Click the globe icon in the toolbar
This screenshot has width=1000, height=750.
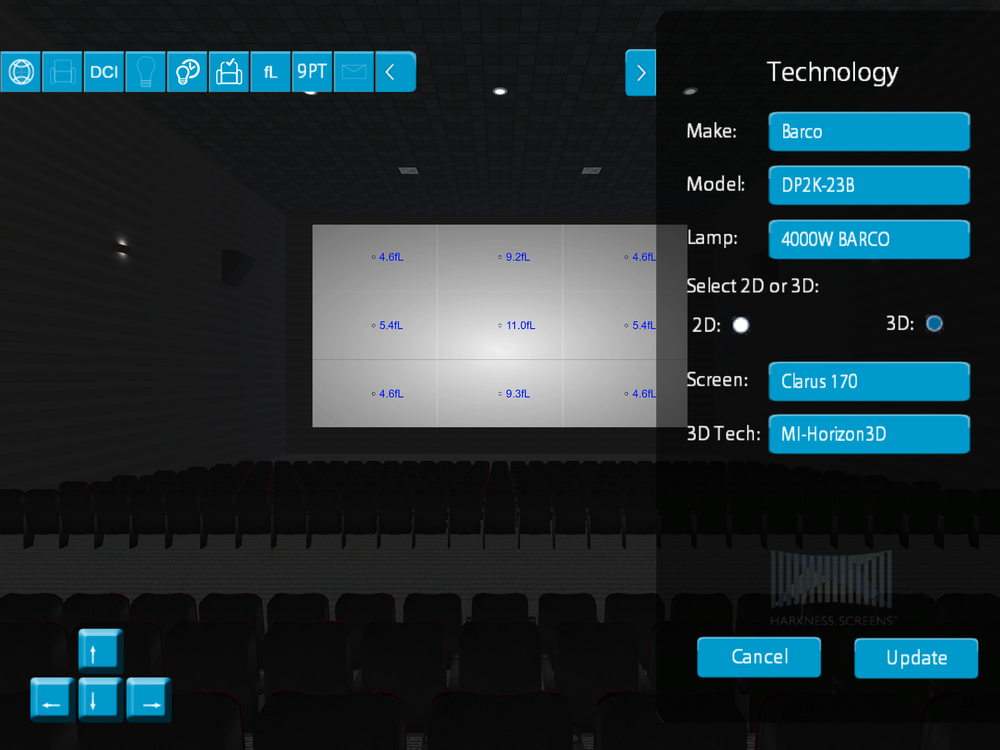(x=20, y=71)
